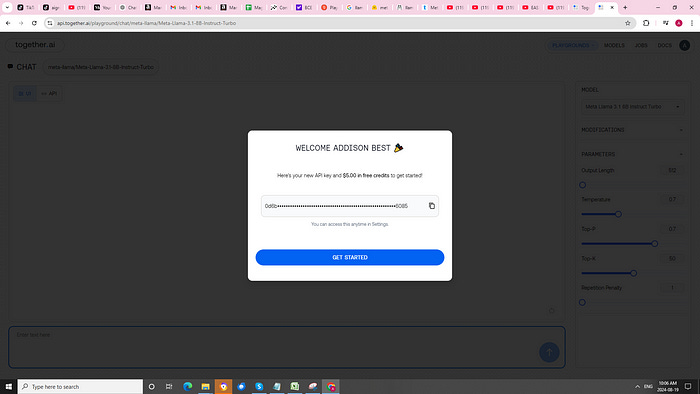Image resolution: width=700 pixels, height=394 pixels.
Task: Send the message with the arrow button
Action: tap(549, 352)
